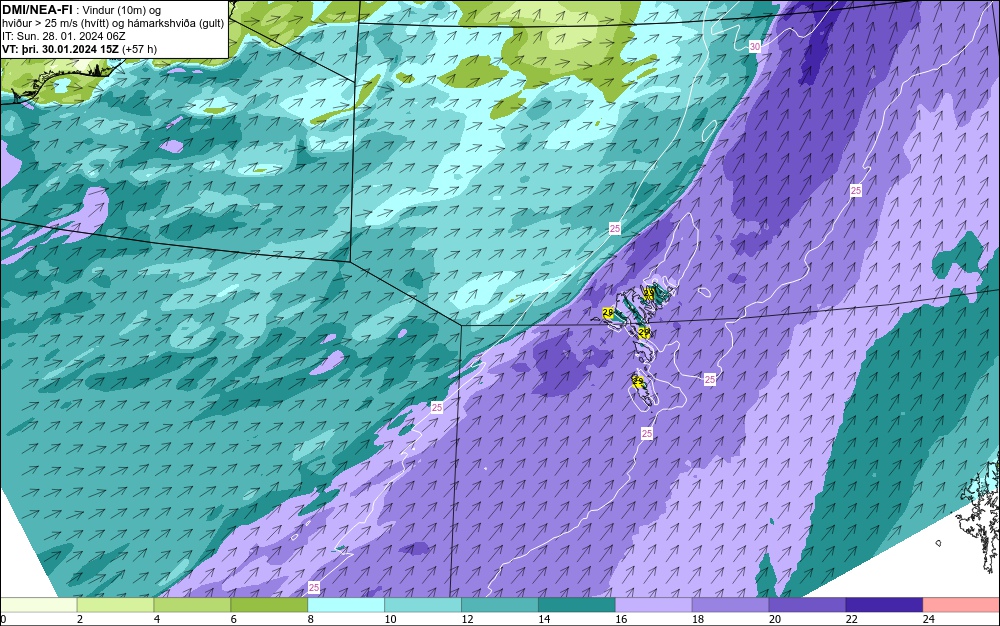Click the 22–24 m/s dark indigo legend swatch
This screenshot has height=626, width=1000.
[x=885, y=605]
